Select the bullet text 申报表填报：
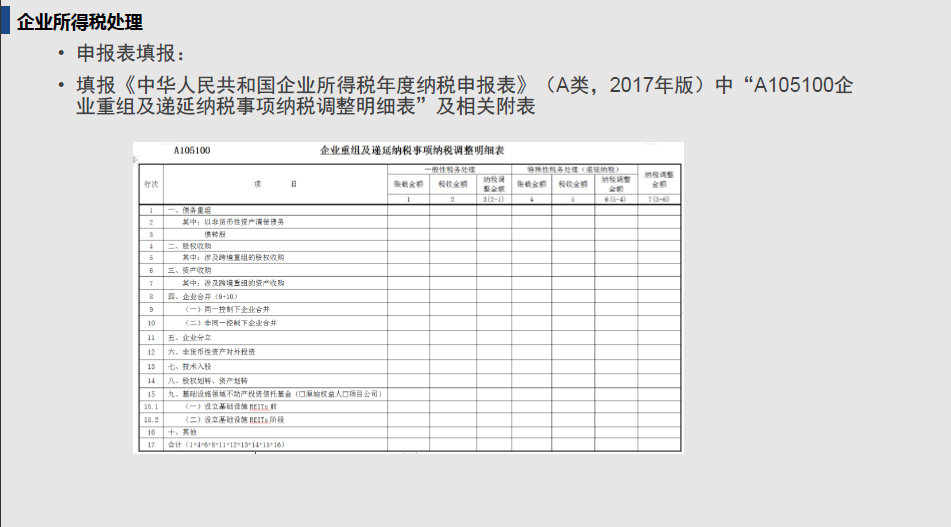 pos(130,53)
